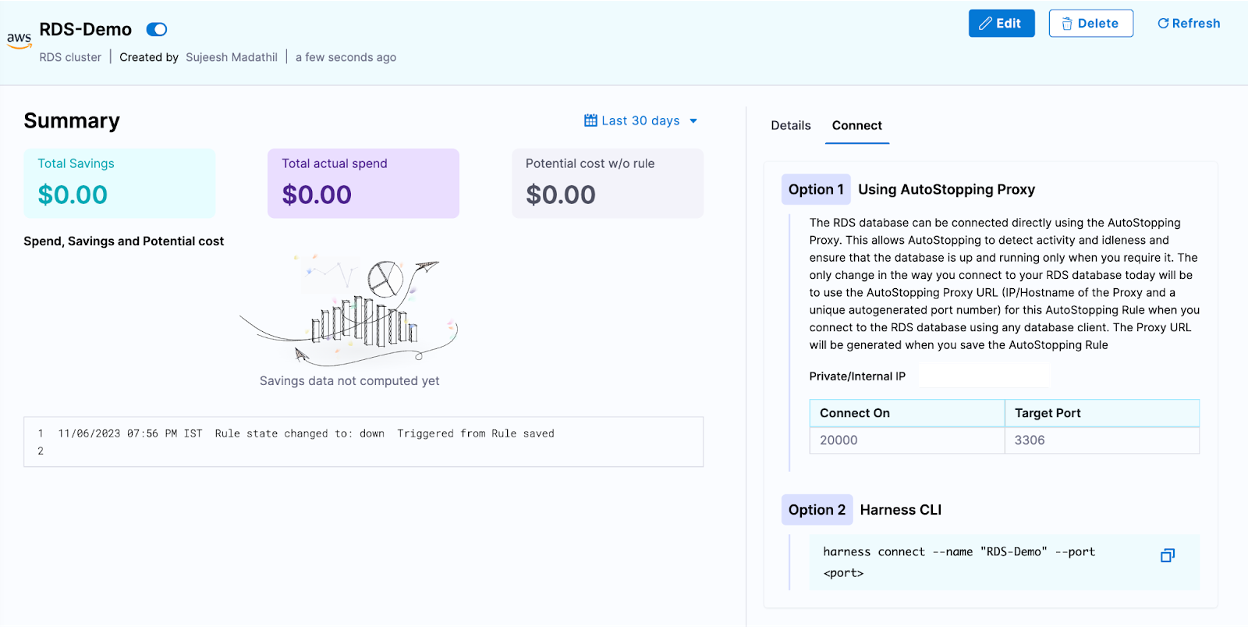
Task: Refresh the rule details
Action: coord(1188,24)
